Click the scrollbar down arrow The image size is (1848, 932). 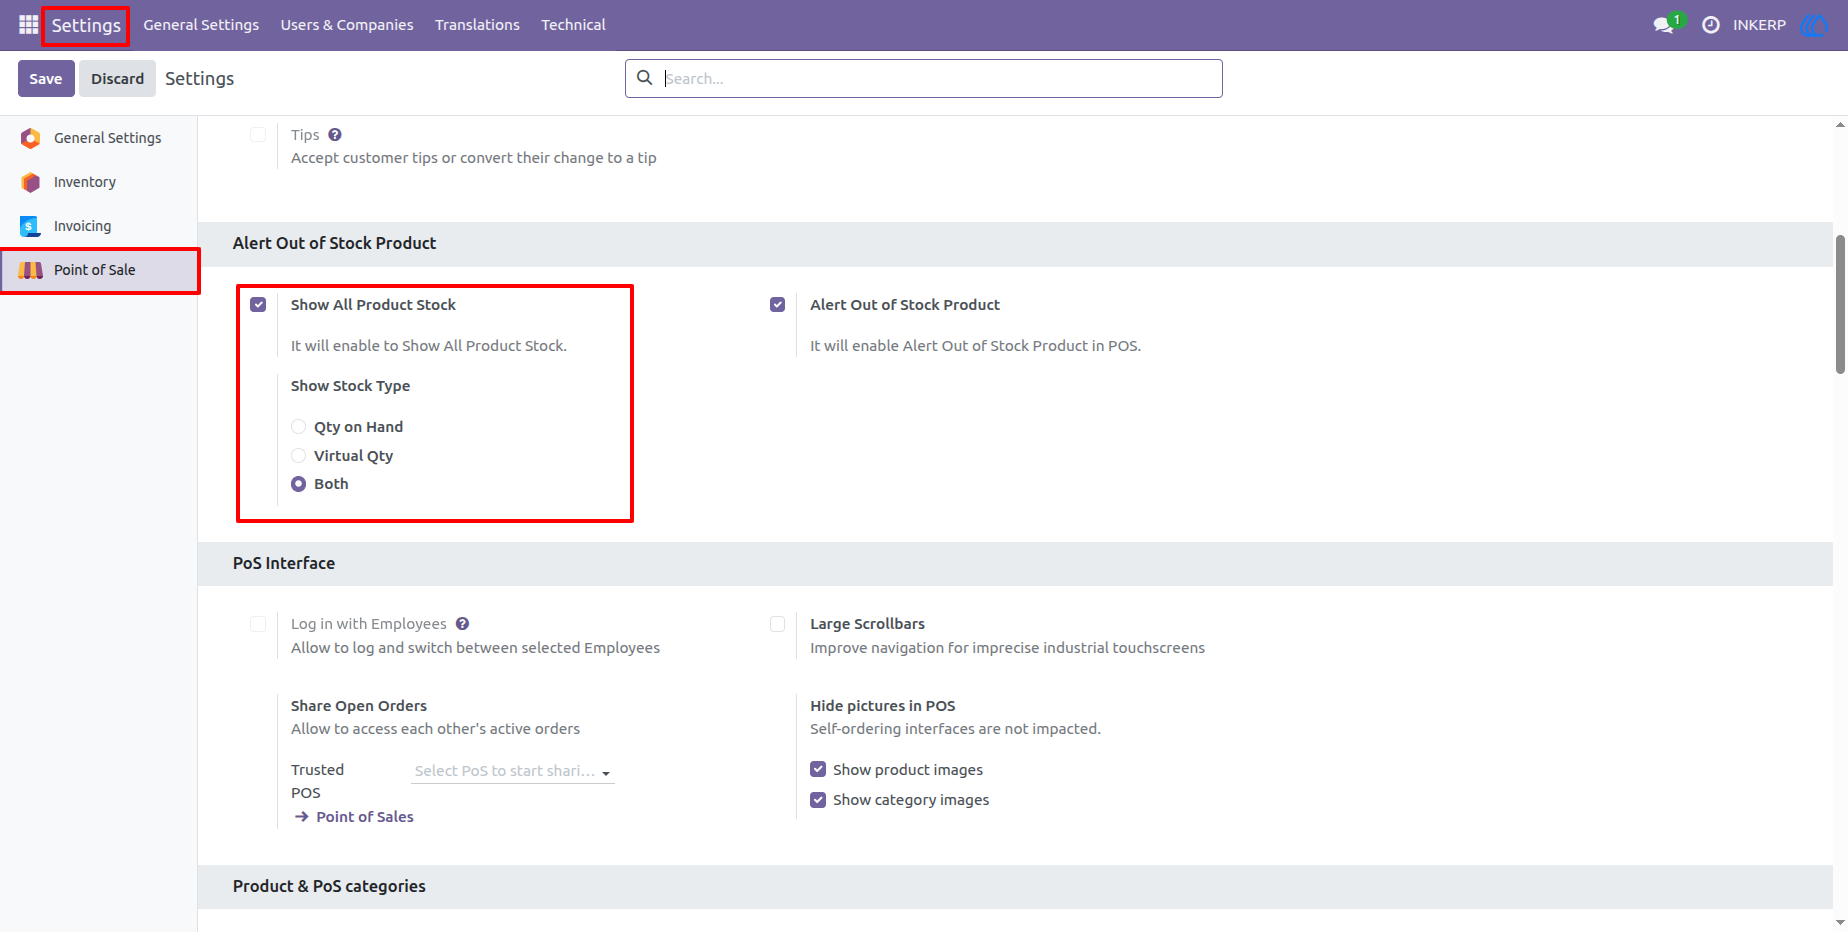click(1840, 923)
